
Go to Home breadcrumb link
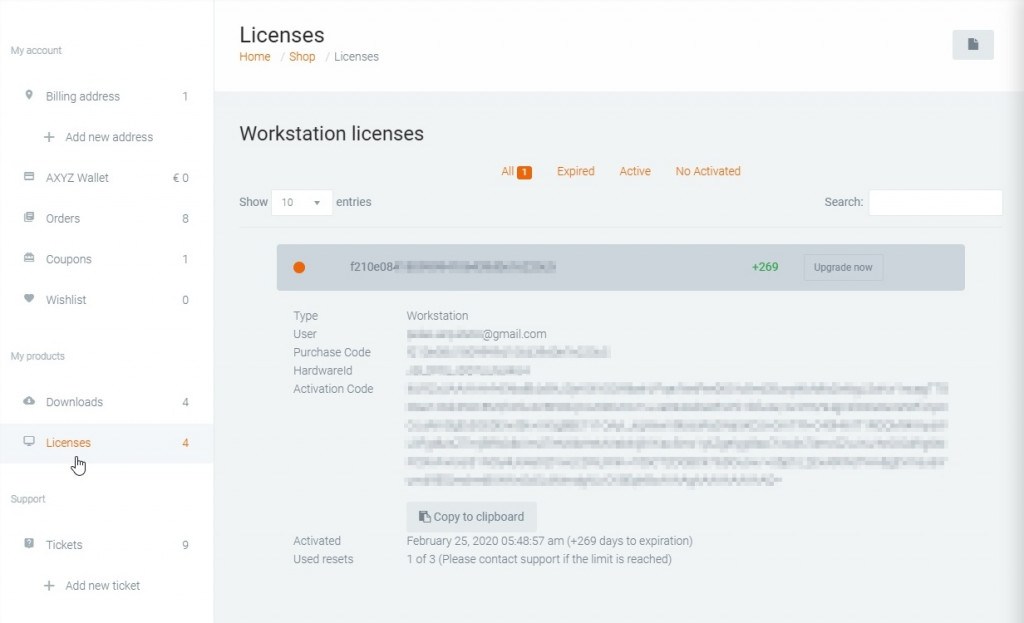pos(254,57)
